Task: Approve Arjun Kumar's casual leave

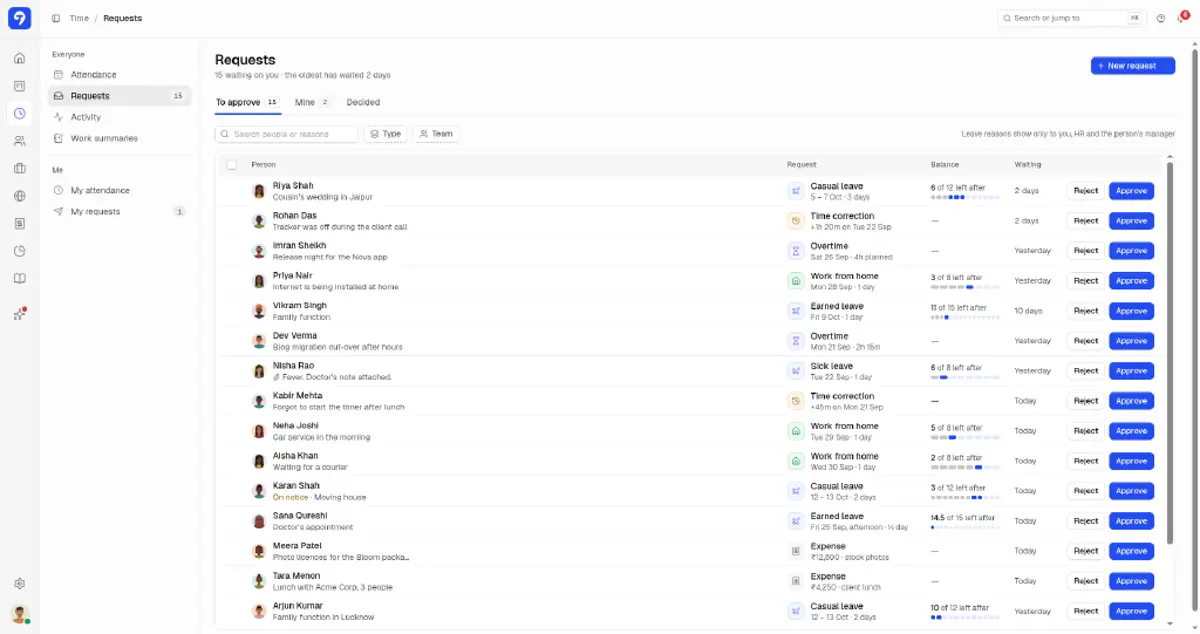Action: (1131, 611)
